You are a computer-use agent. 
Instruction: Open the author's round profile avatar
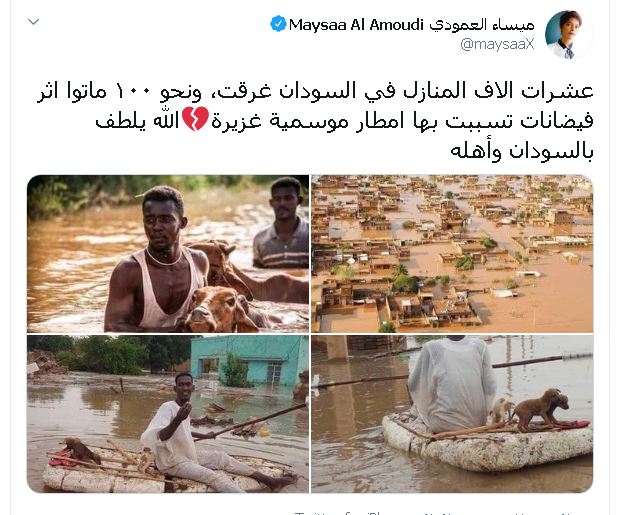click(567, 35)
